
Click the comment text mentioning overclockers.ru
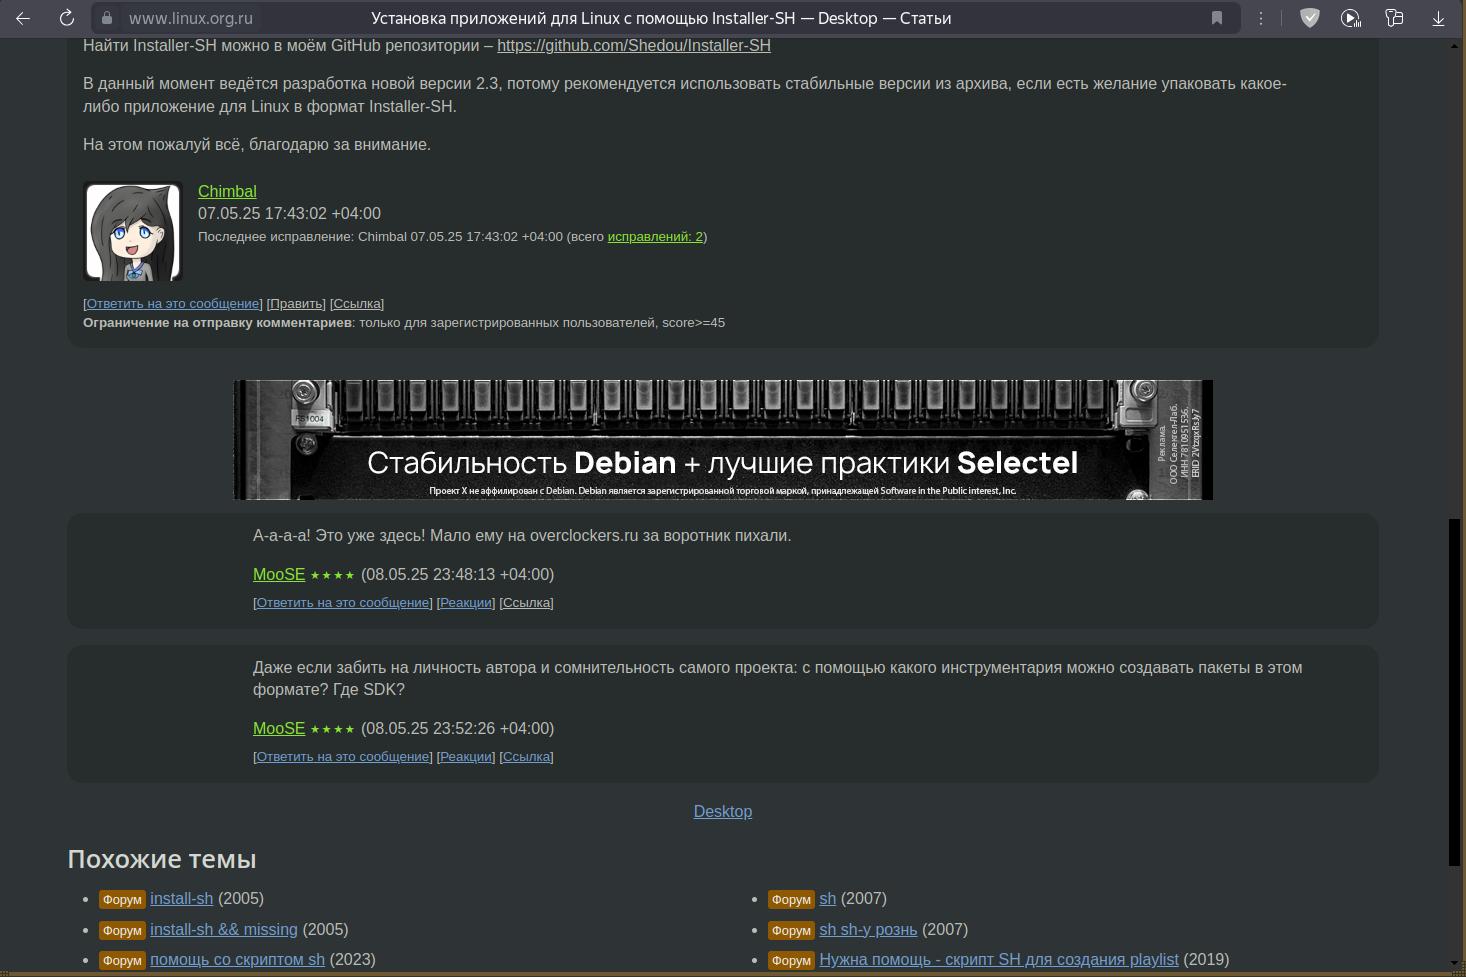[x=522, y=535]
